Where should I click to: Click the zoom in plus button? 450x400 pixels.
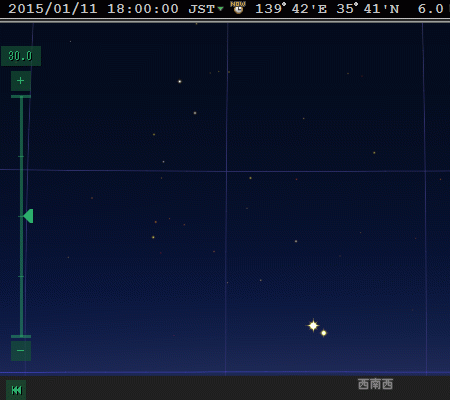(21, 81)
